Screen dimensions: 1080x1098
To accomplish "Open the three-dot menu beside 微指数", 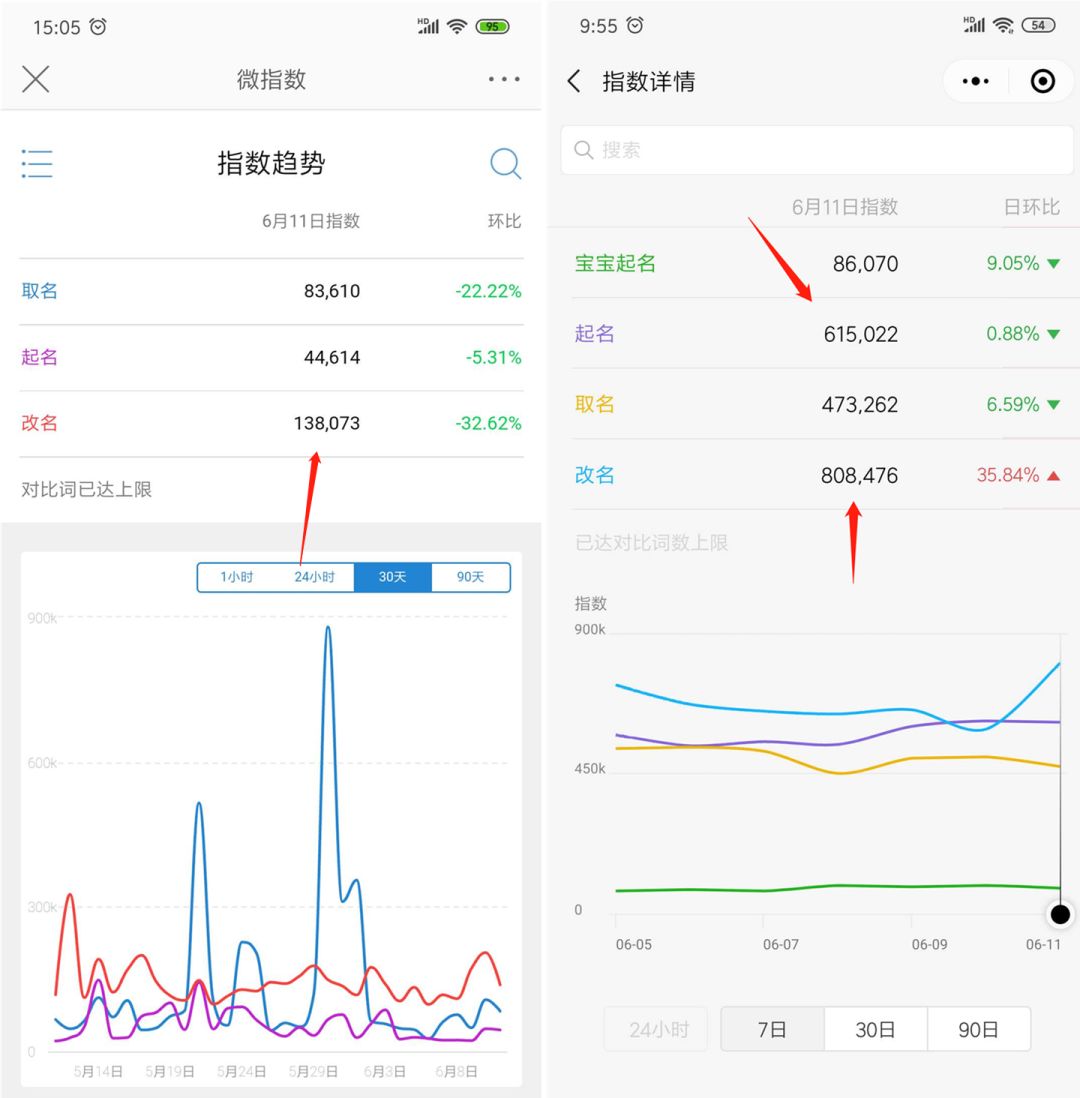I will [x=504, y=79].
